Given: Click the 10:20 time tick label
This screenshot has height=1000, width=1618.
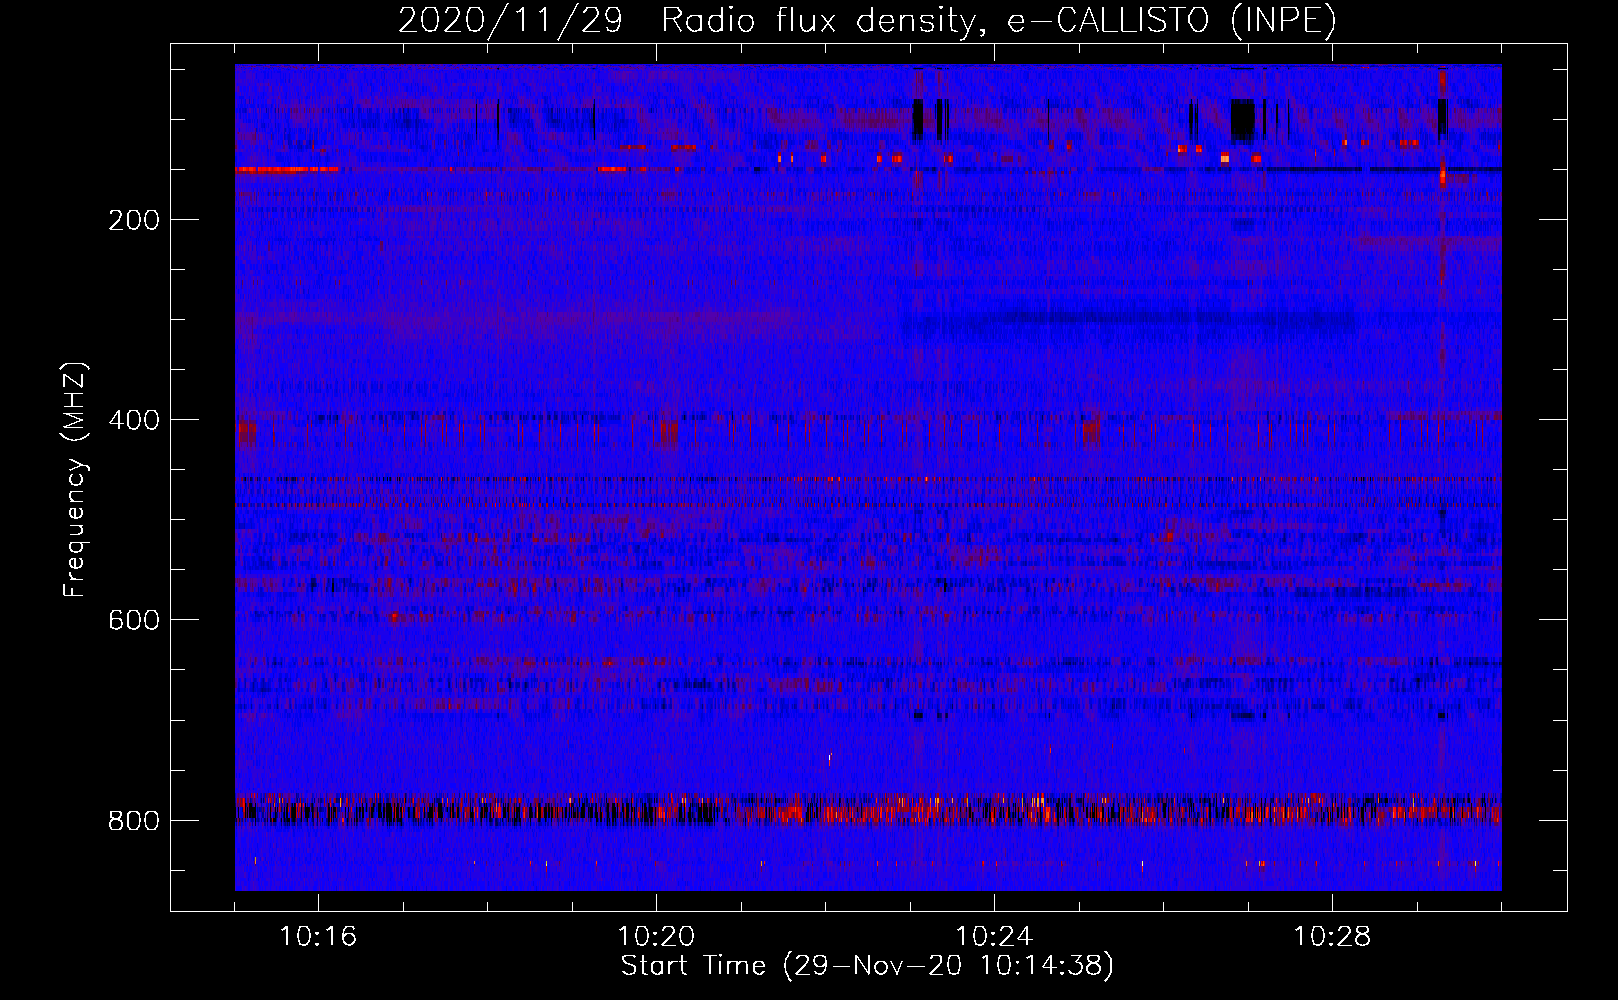Looking at the screenshot, I should point(656,937).
